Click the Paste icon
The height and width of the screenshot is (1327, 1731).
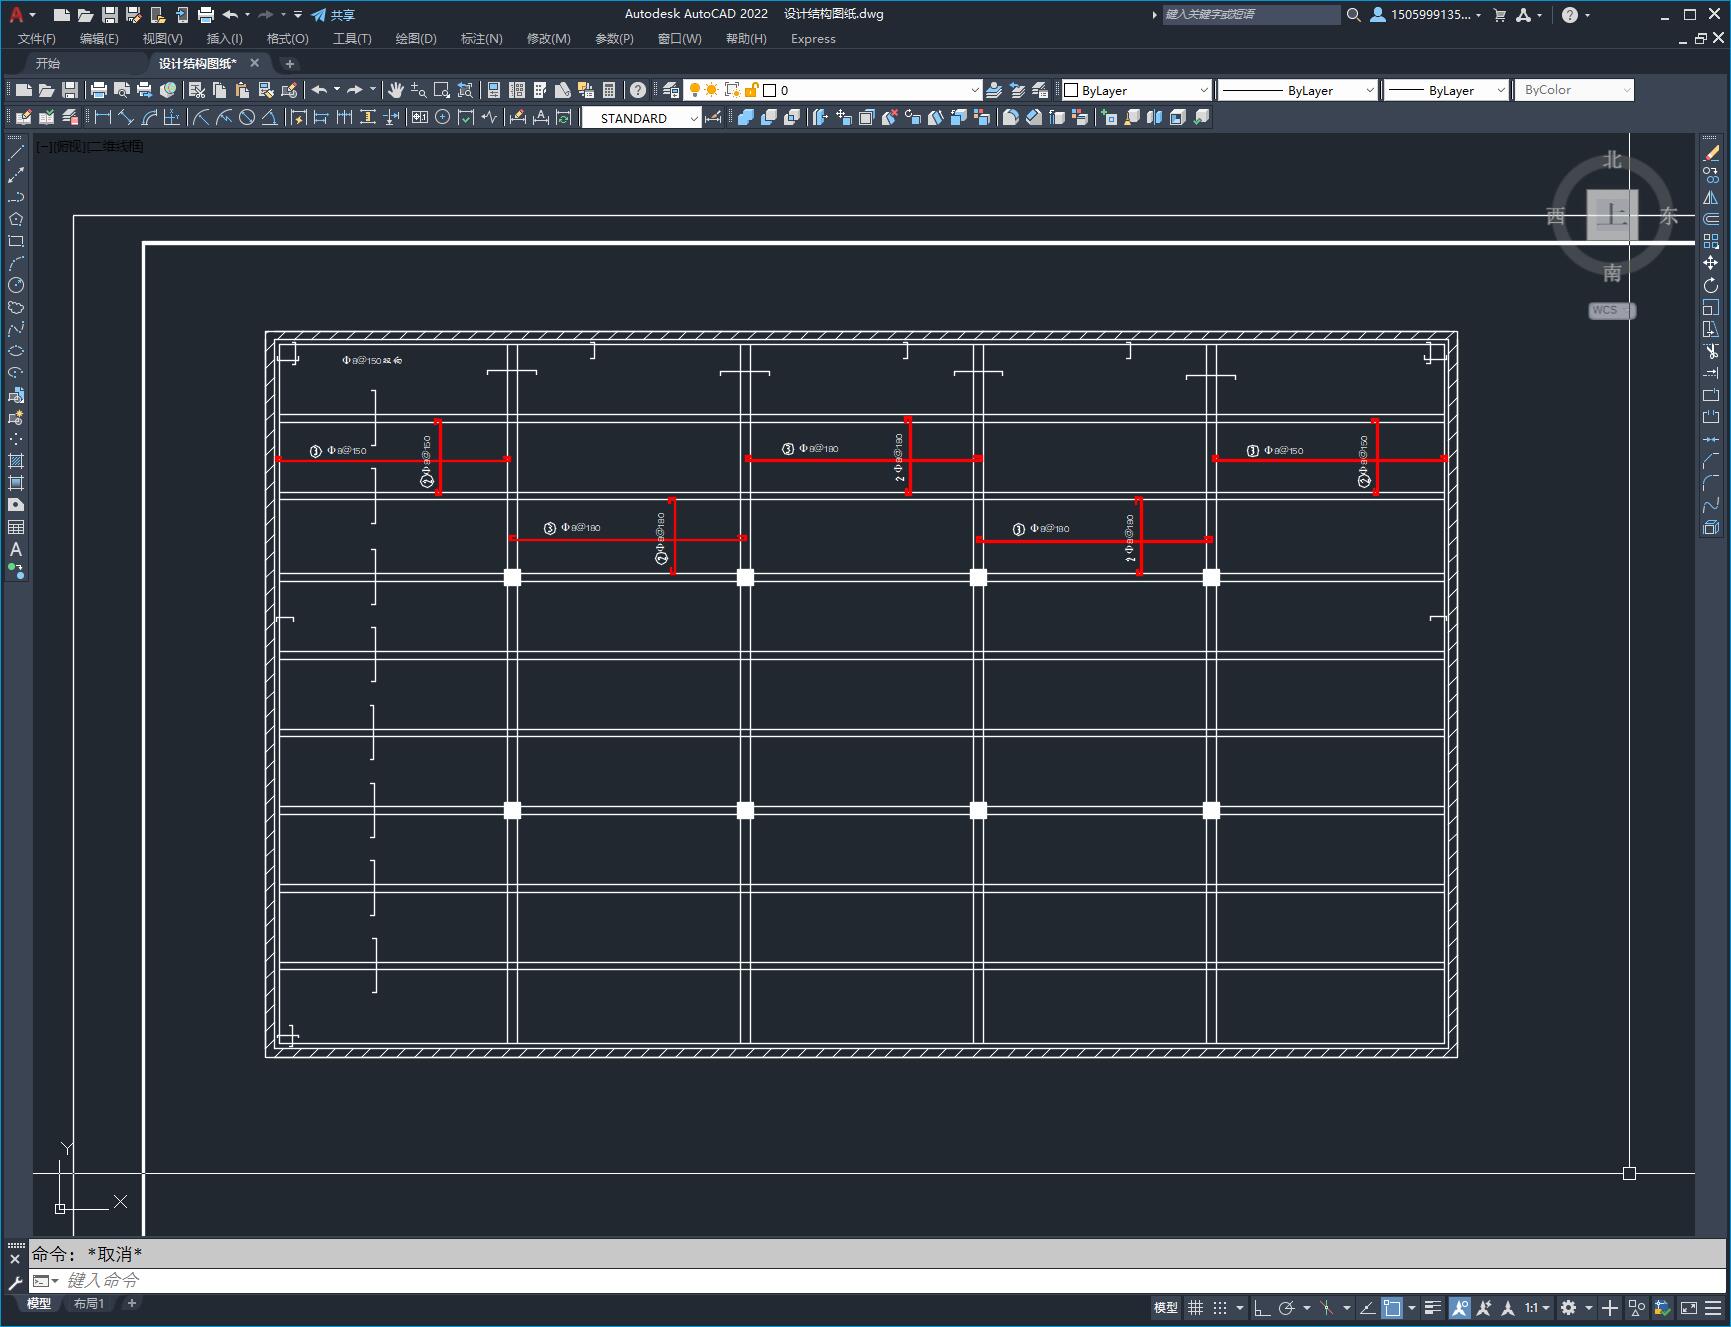[x=243, y=90]
